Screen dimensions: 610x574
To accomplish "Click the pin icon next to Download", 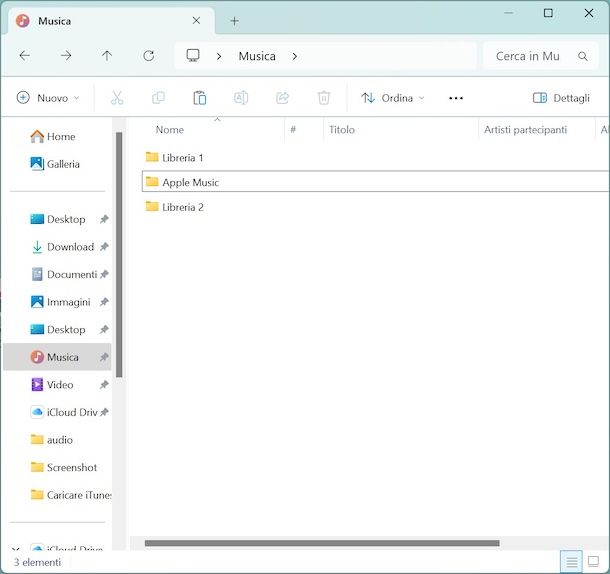I will [104, 247].
